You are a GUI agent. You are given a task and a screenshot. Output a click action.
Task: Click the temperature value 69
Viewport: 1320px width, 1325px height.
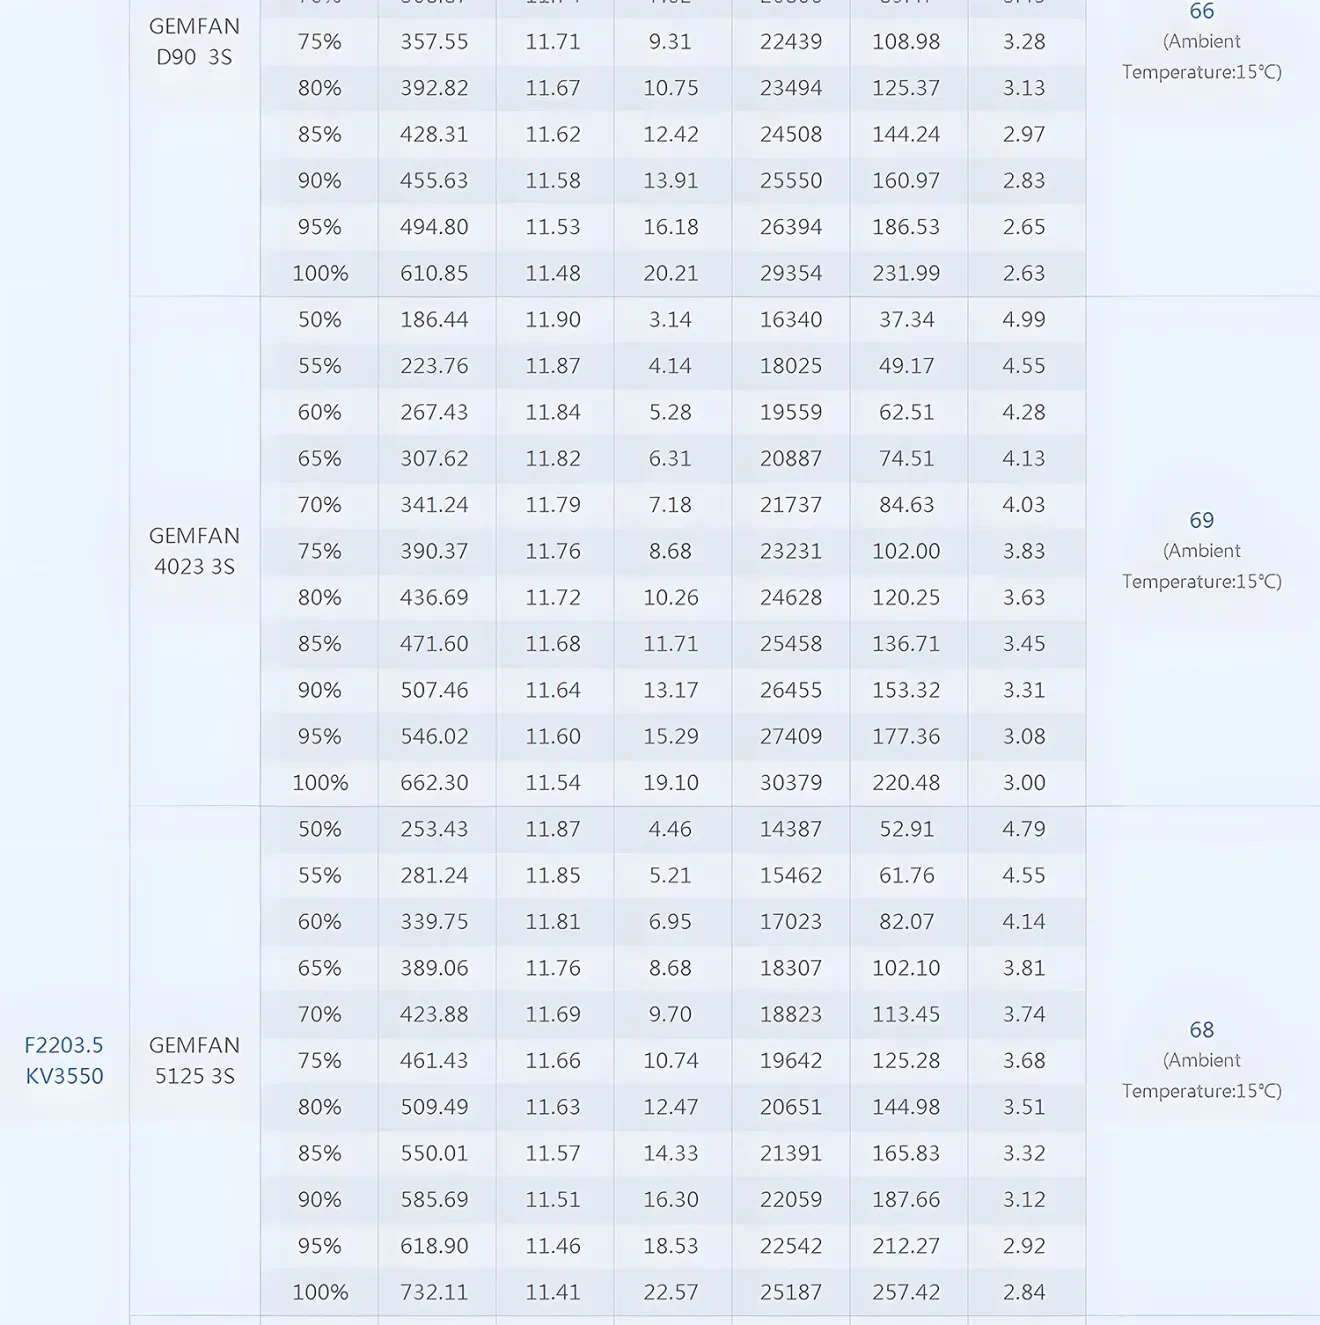click(x=1201, y=520)
